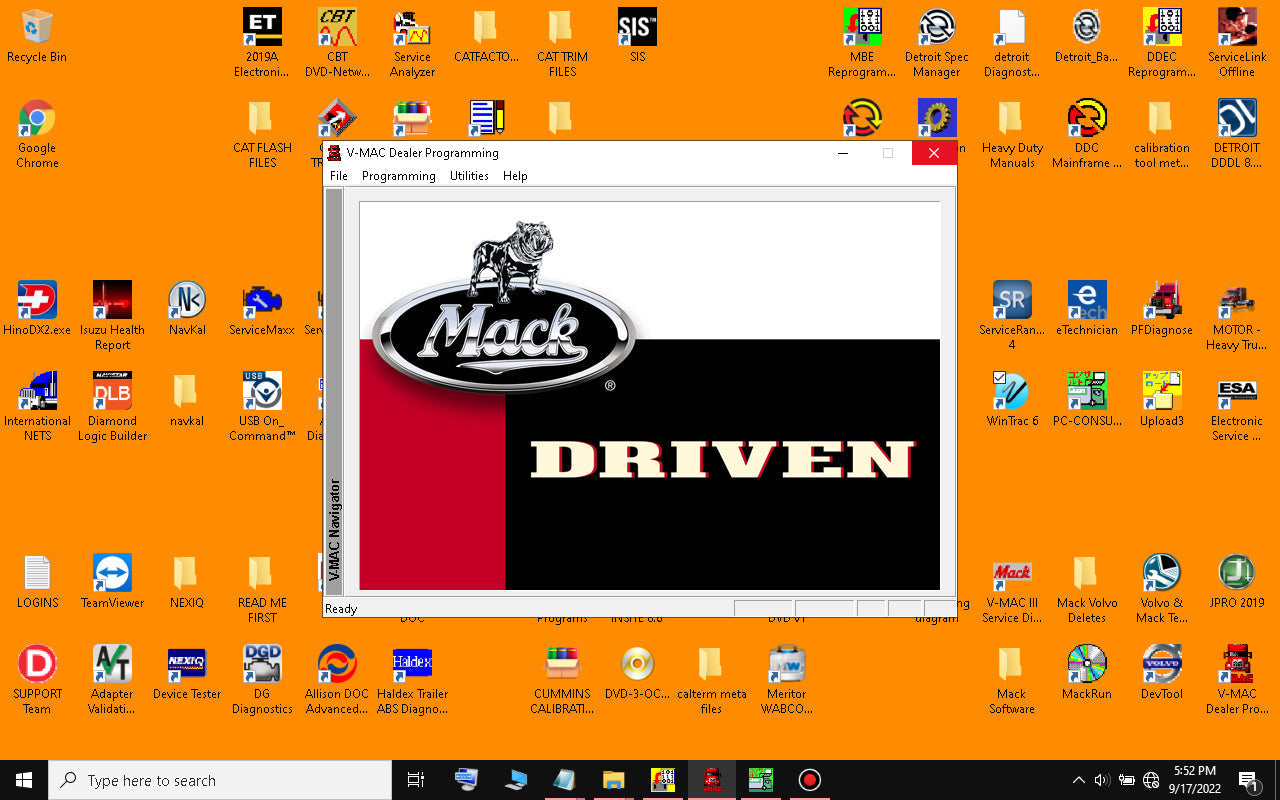Image resolution: width=1280 pixels, height=800 pixels.
Task: Select the HinoDX2.exe desktop icon
Action: [37, 309]
